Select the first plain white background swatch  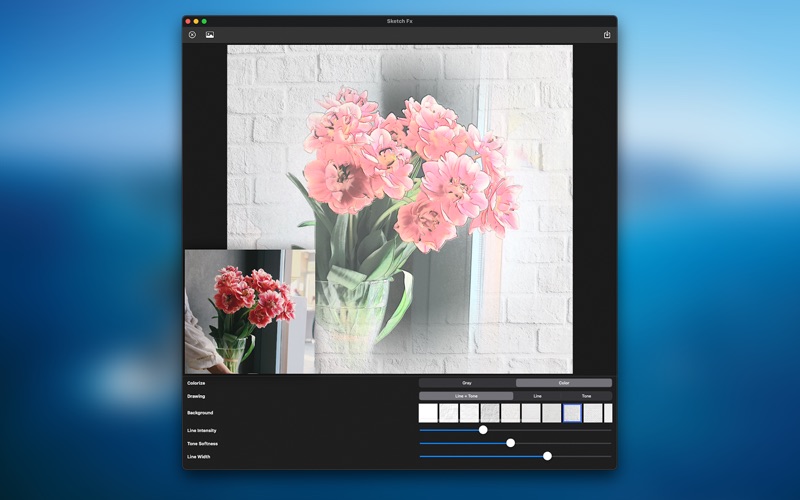point(429,413)
